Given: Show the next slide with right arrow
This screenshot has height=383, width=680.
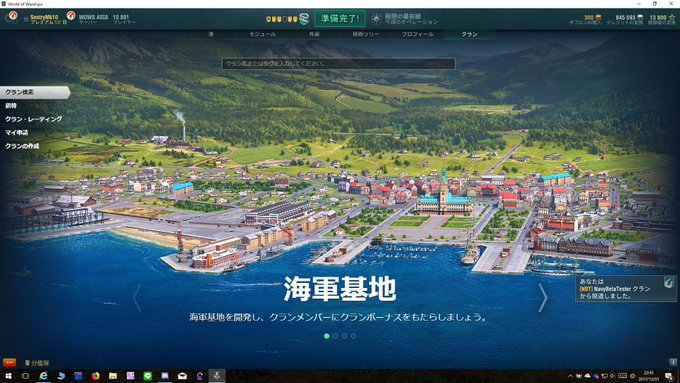Looking at the screenshot, I should [543, 298].
